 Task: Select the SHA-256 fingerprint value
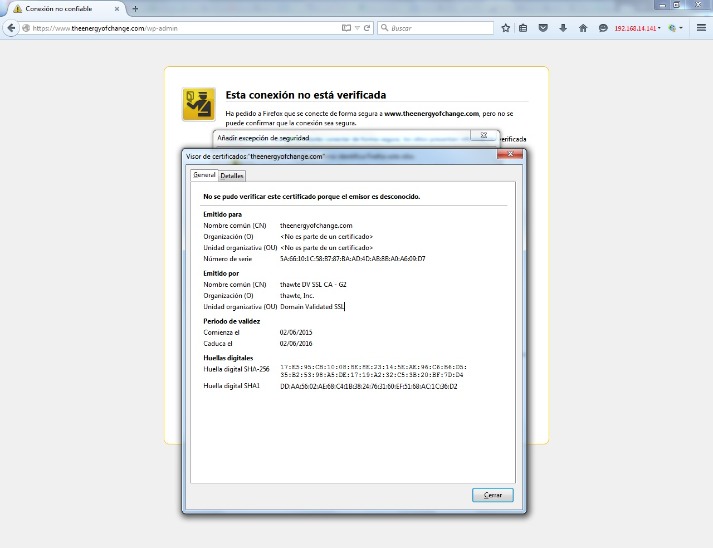tap(373, 371)
